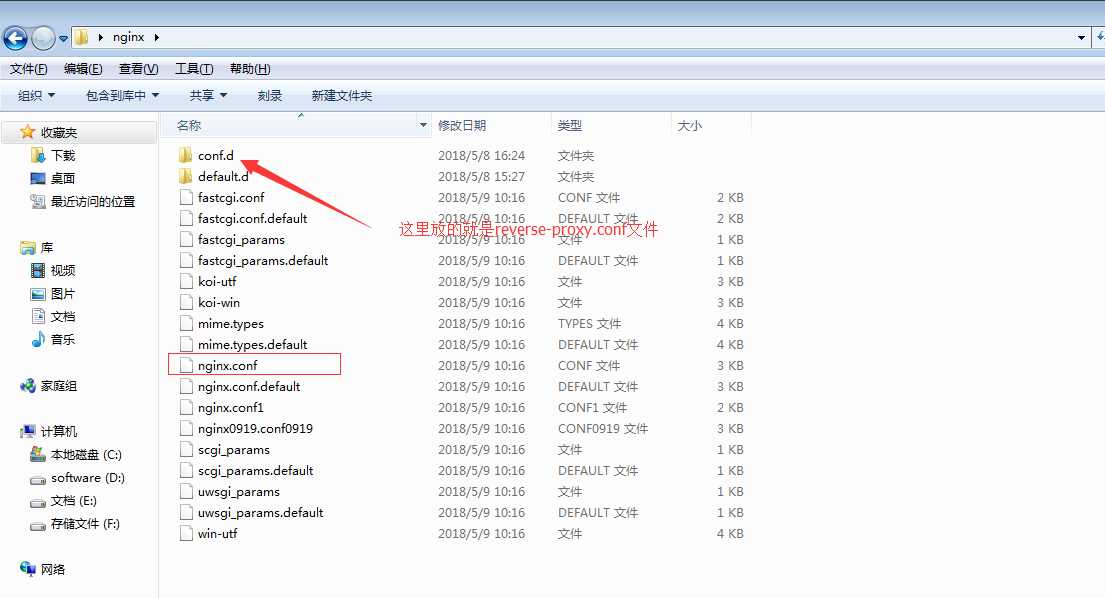Click the CONF0919 文件 type cell
The width and height of the screenshot is (1105, 598).
603,428
